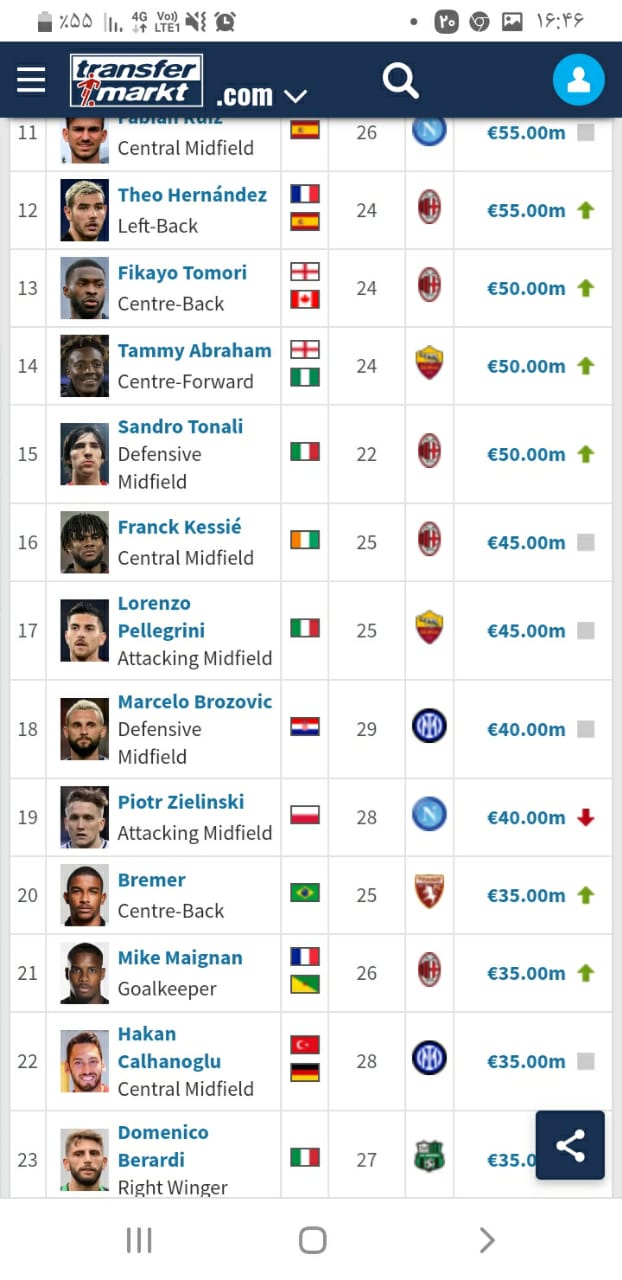The height and width of the screenshot is (1280, 622).
Task: Tap the search magnifier icon
Action: coord(400,80)
